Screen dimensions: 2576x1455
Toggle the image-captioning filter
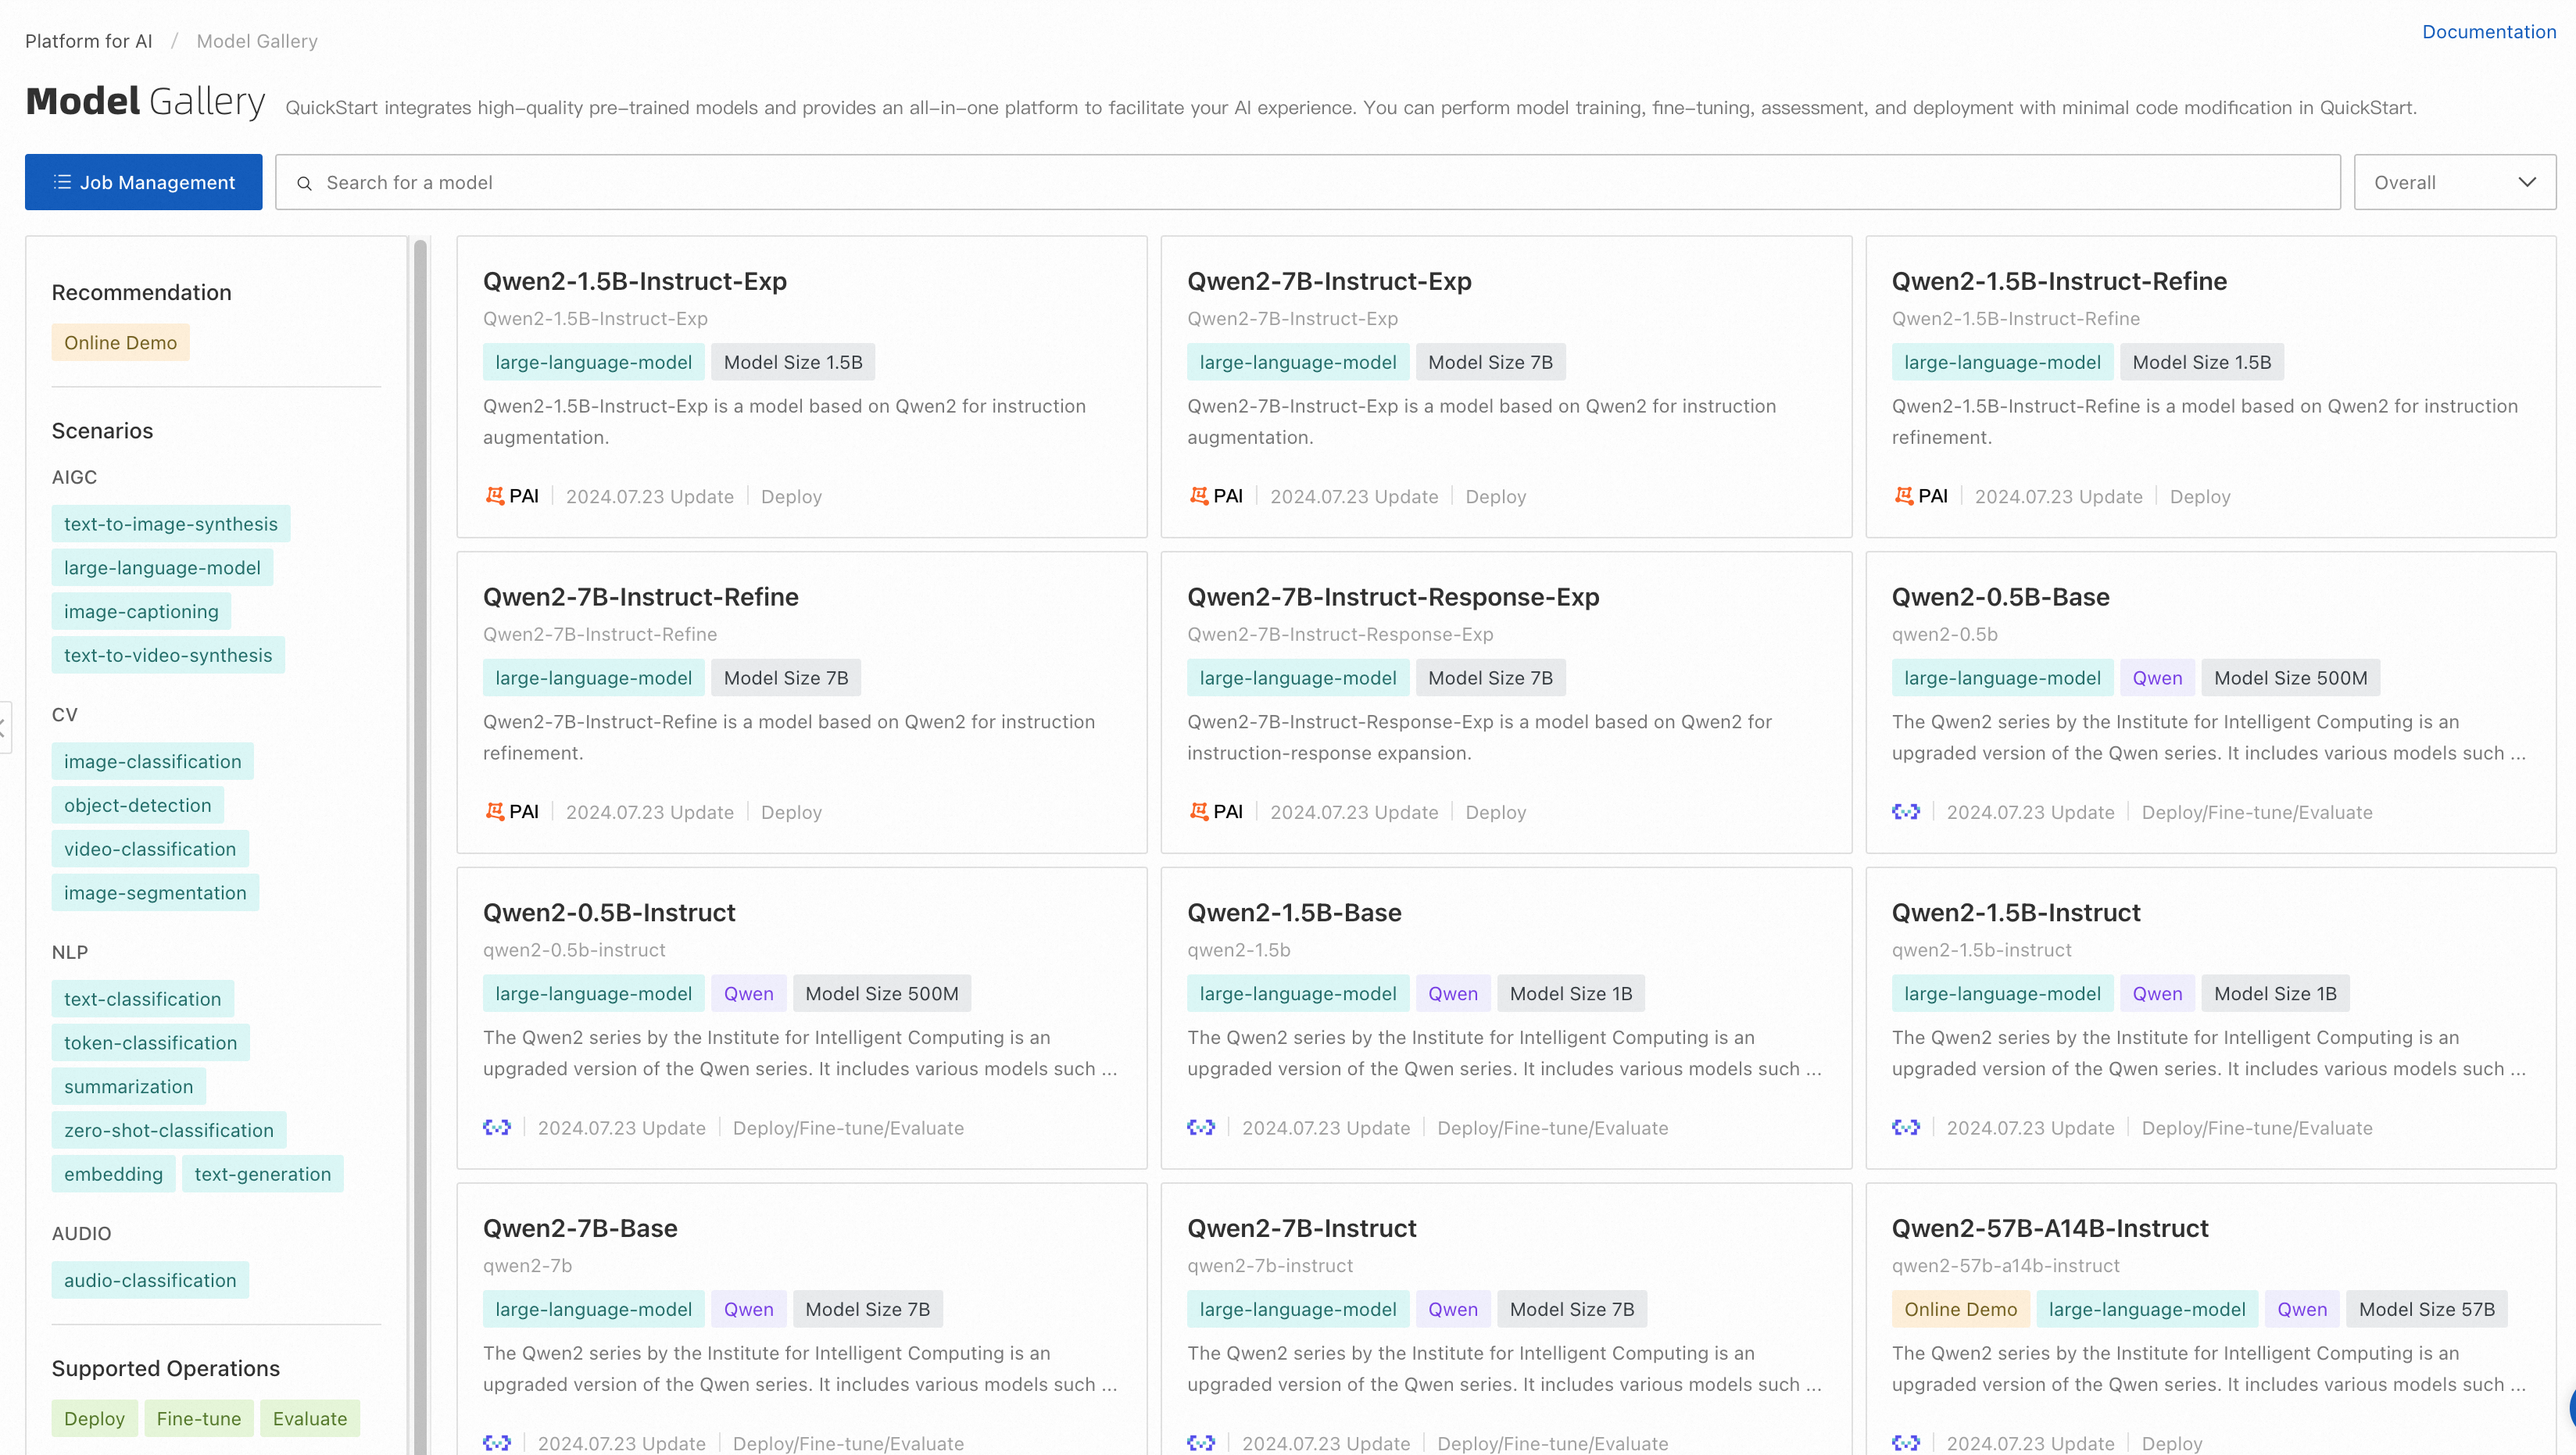coord(141,612)
